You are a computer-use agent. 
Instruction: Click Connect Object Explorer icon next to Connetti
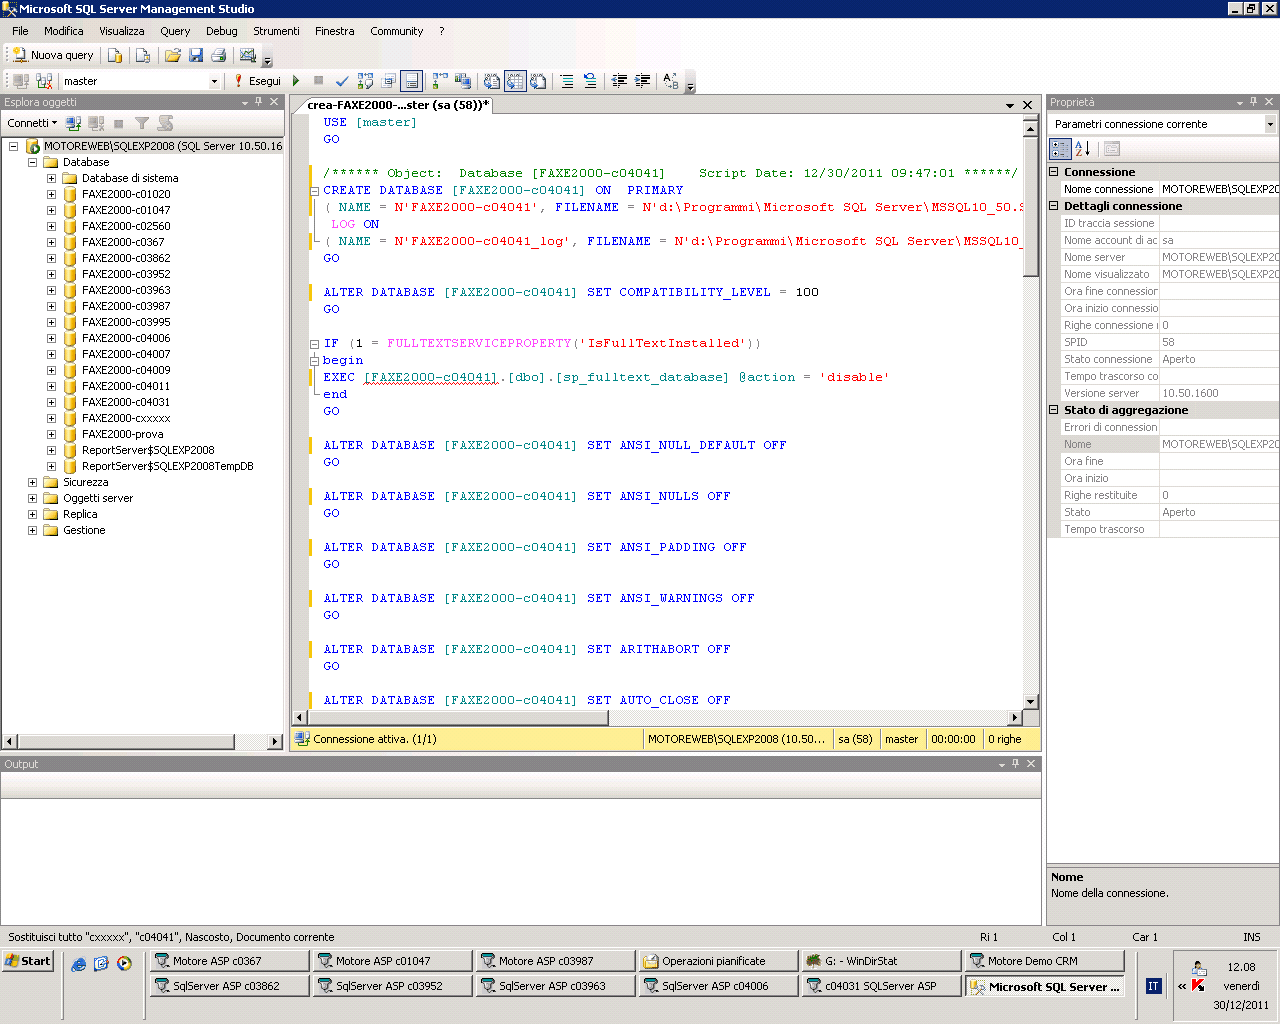(73, 123)
